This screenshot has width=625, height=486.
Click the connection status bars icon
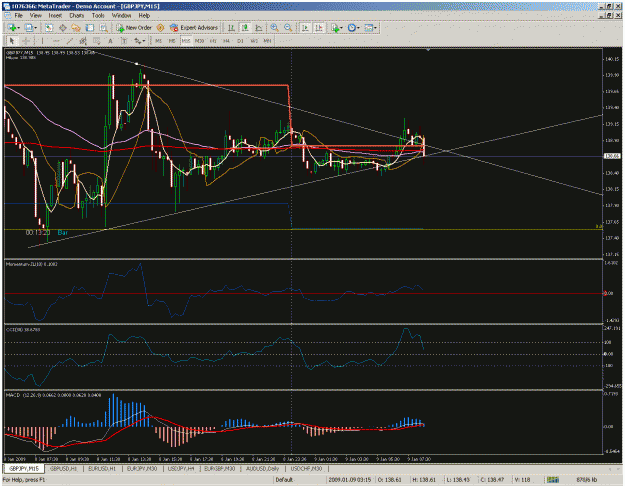553,480
